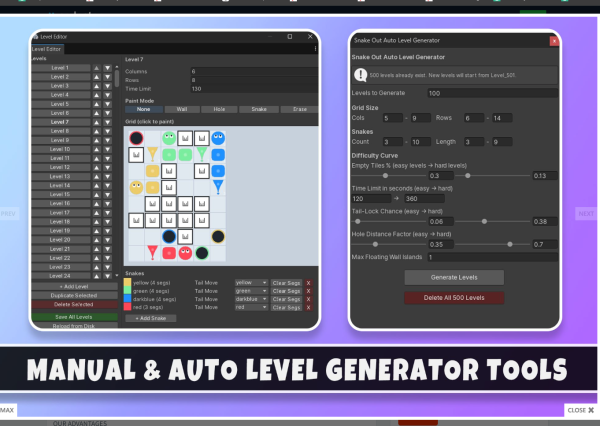The image size is (600, 426).
Task: Click the yellow snake head in the grid
Action: pos(136,188)
